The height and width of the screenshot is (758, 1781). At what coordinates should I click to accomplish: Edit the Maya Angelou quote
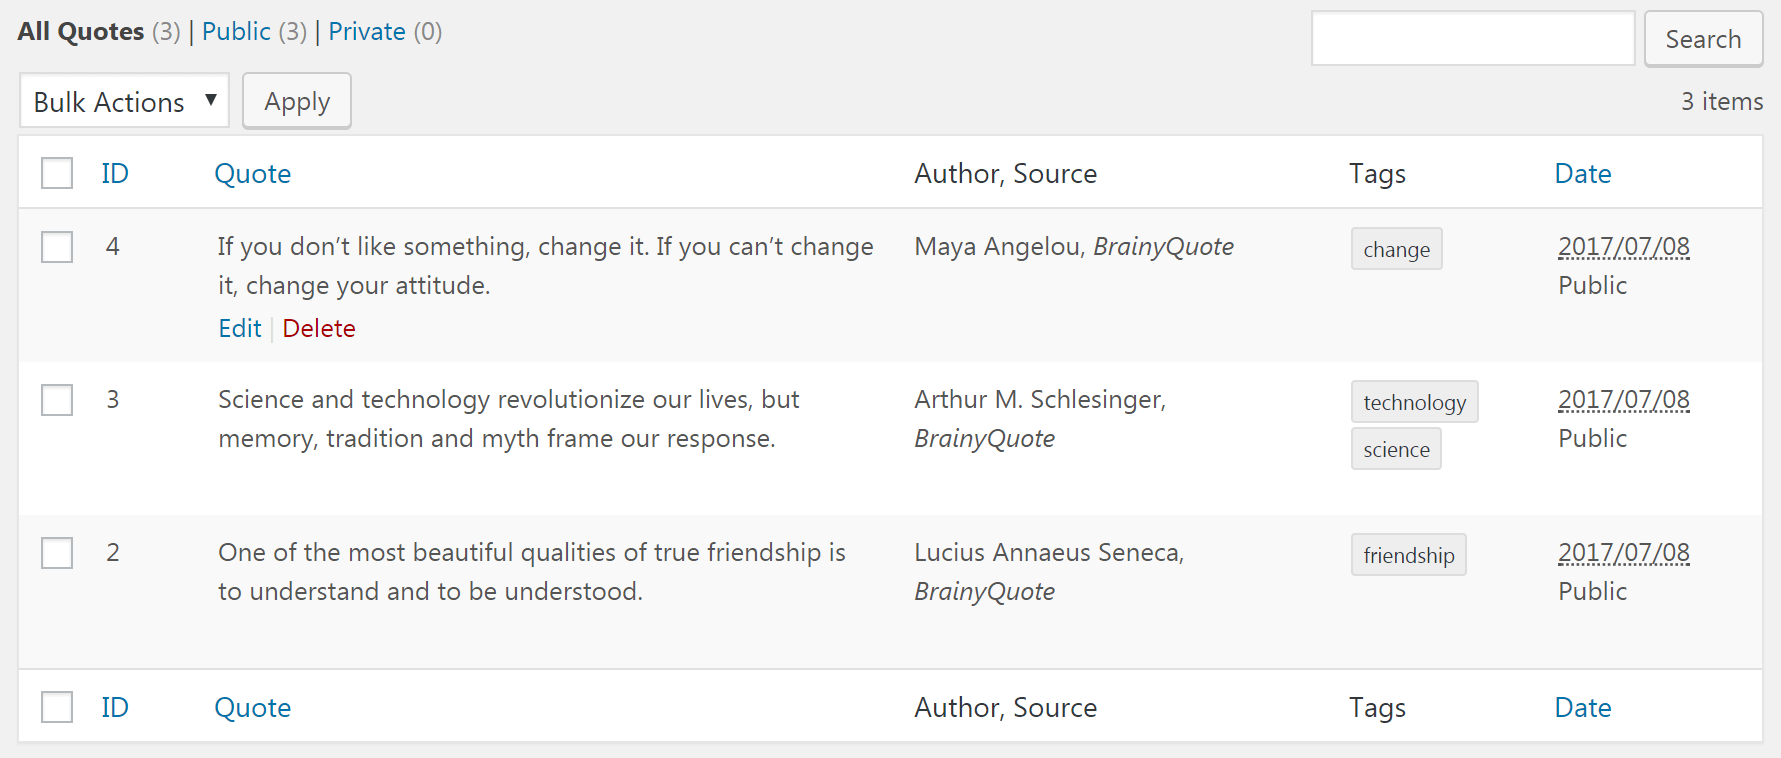[x=239, y=328]
